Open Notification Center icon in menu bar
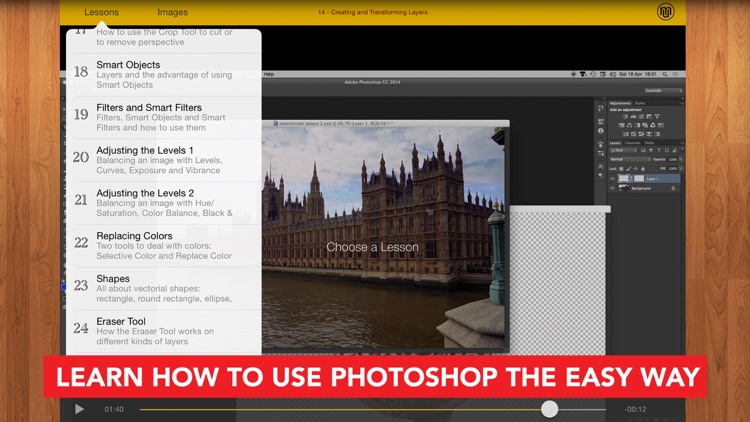The image size is (750, 422). pos(675,74)
